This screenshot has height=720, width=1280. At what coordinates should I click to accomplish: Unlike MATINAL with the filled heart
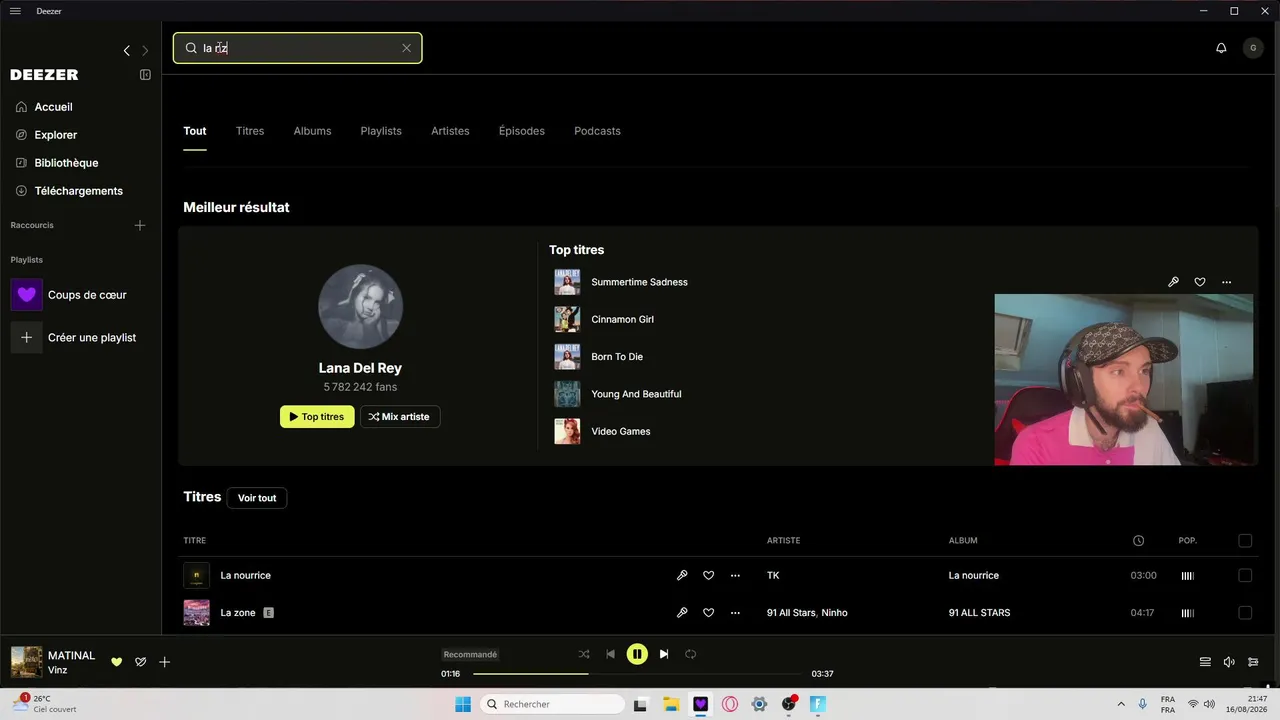click(x=116, y=662)
